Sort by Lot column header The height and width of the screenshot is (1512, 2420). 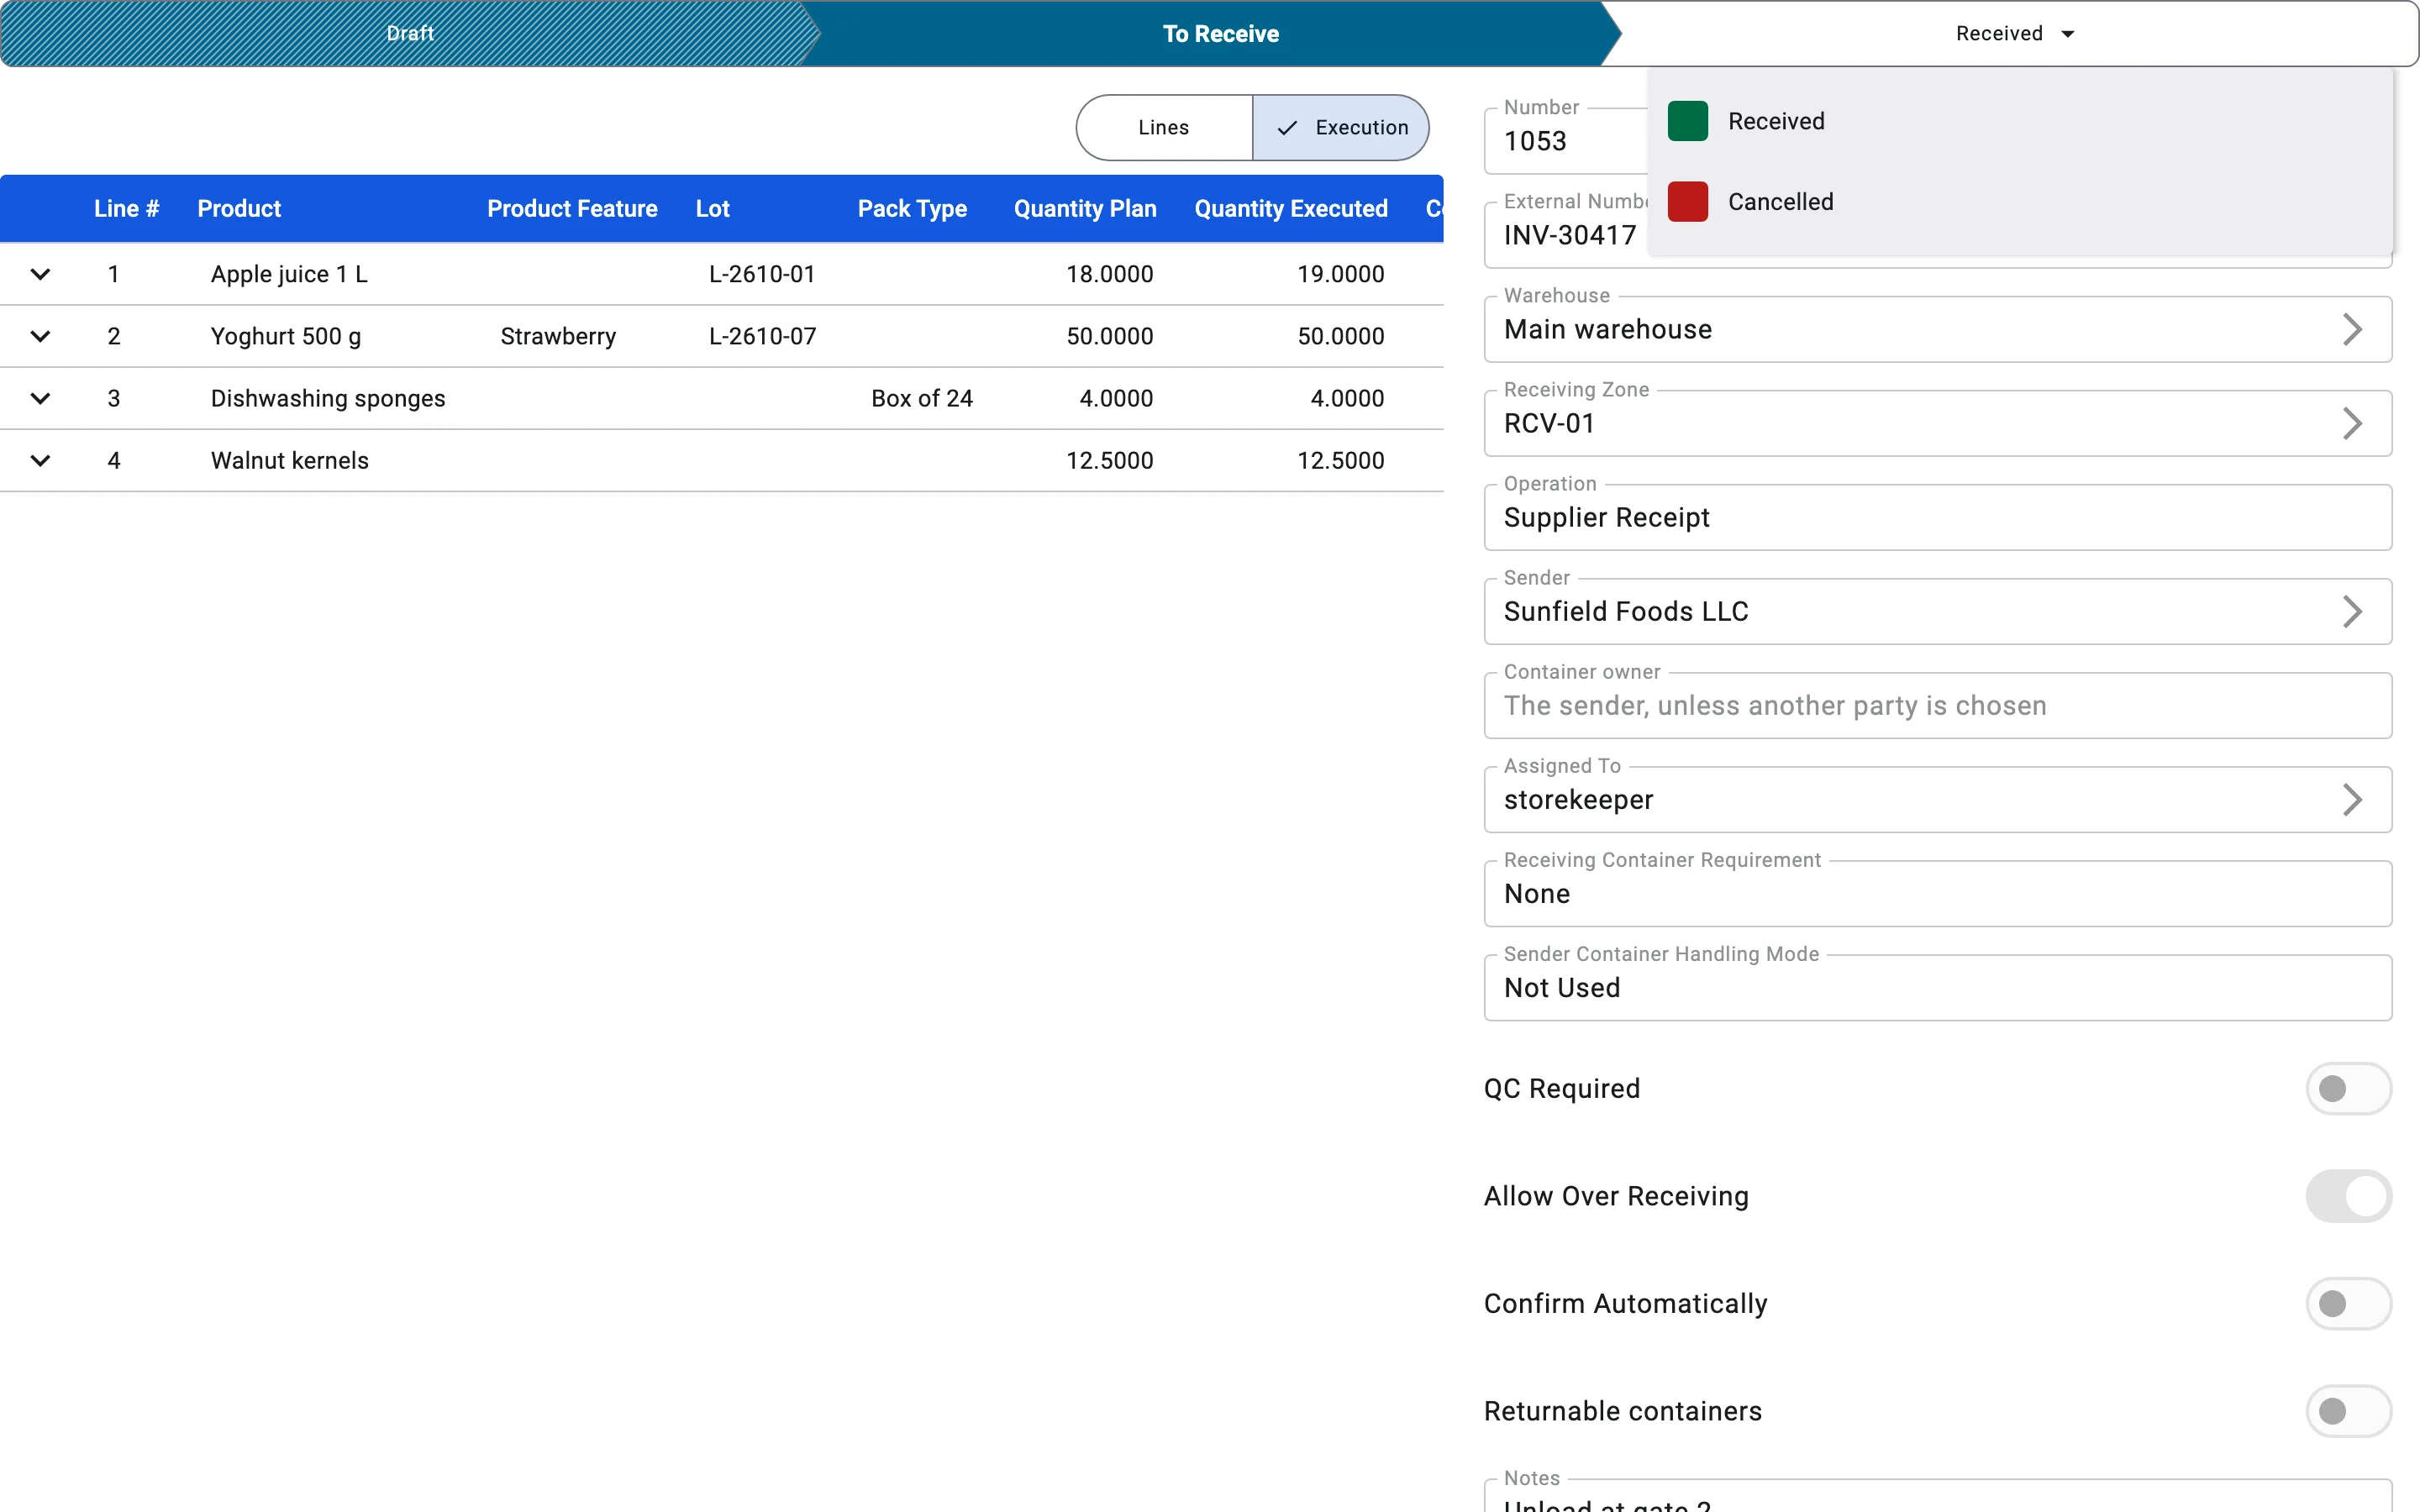tap(713, 208)
